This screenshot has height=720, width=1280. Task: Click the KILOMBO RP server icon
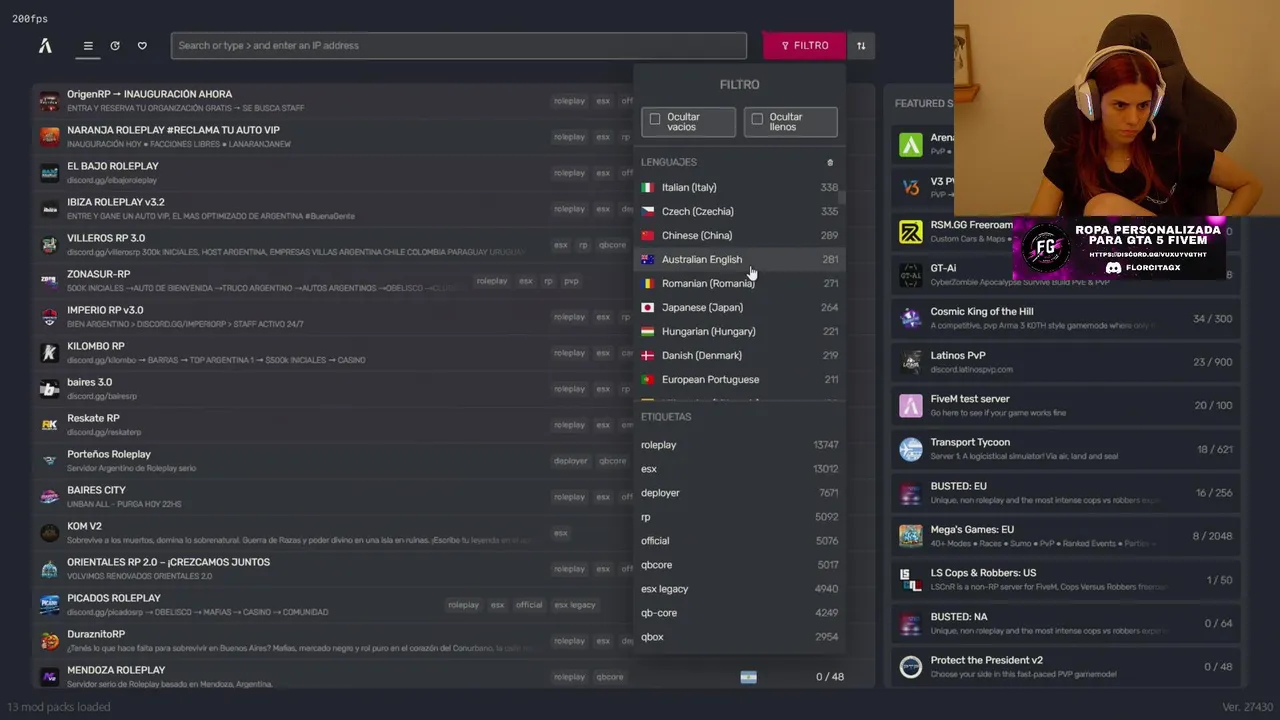click(49, 353)
